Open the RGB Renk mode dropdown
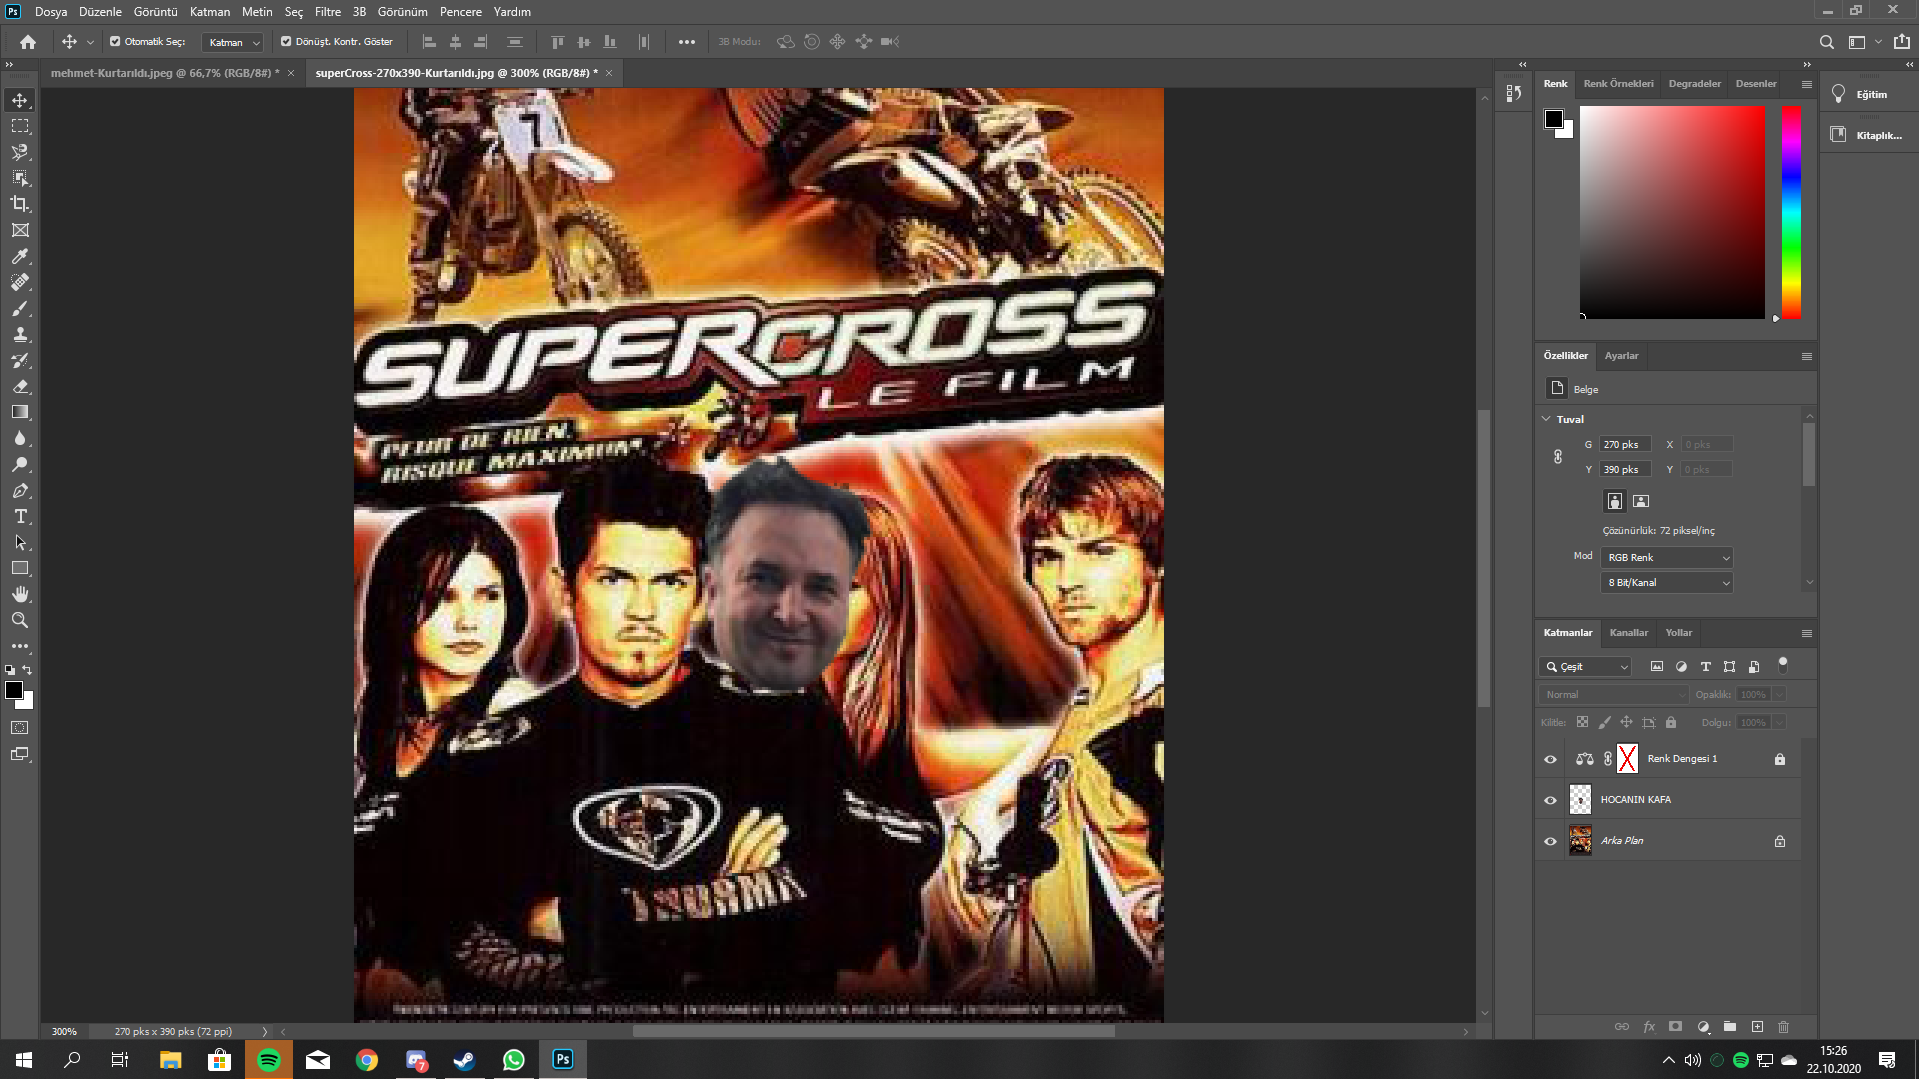The height and width of the screenshot is (1079, 1919). click(1667, 557)
